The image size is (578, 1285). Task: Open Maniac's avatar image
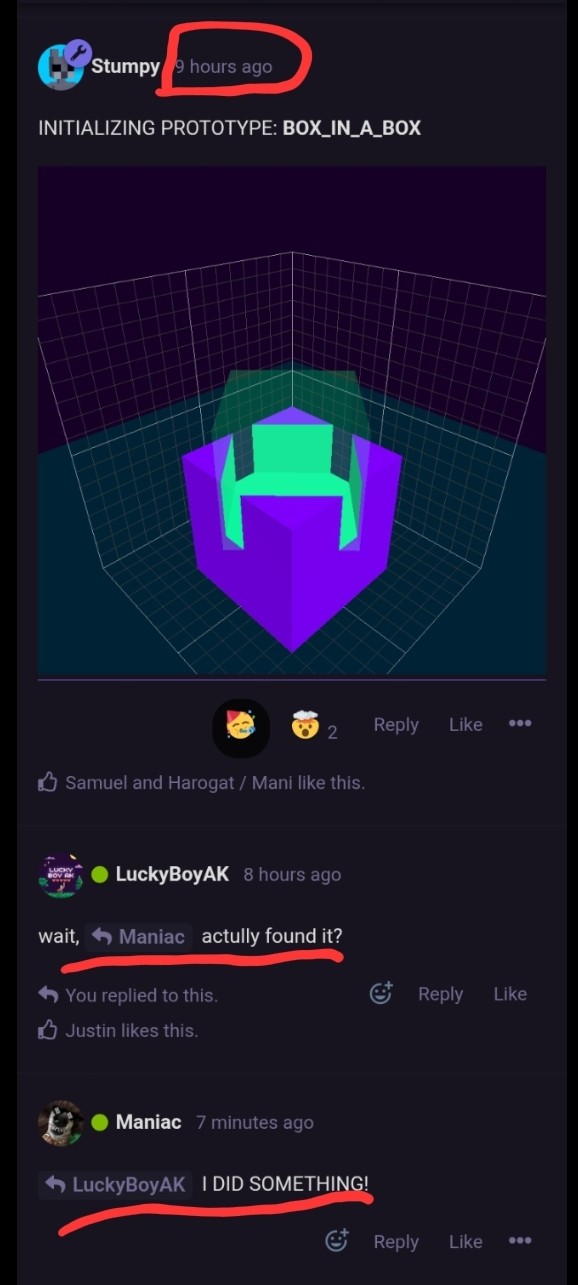(60, 1123)
